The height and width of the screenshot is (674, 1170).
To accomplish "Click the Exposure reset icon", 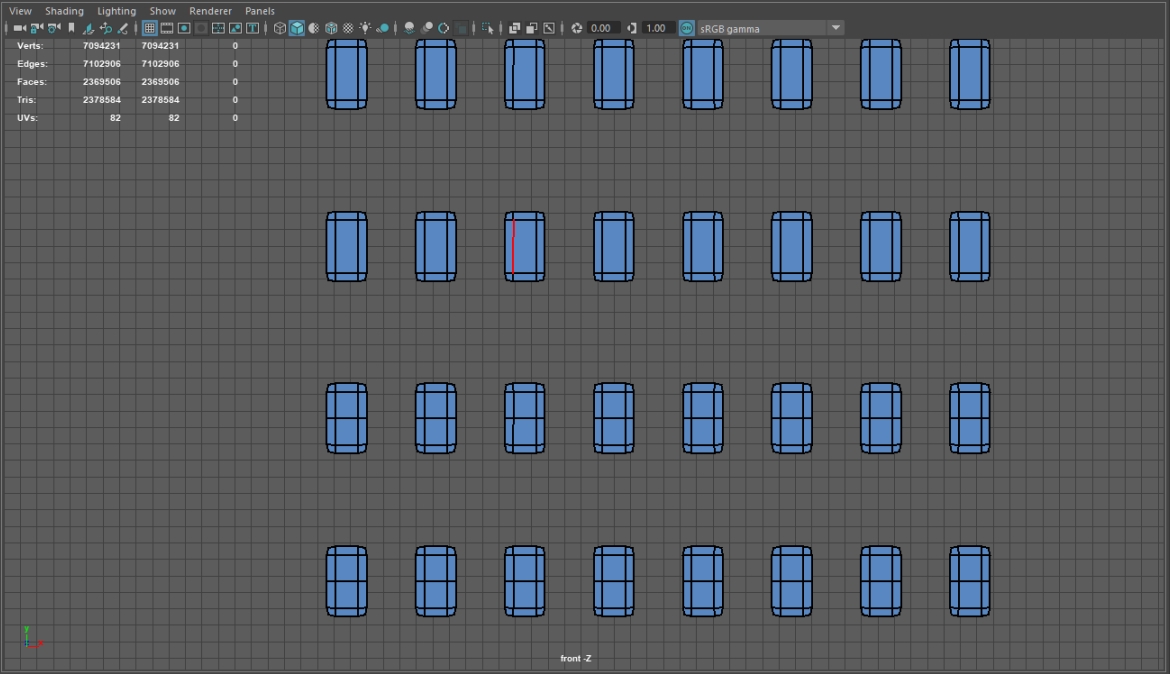I will [577, 28].
